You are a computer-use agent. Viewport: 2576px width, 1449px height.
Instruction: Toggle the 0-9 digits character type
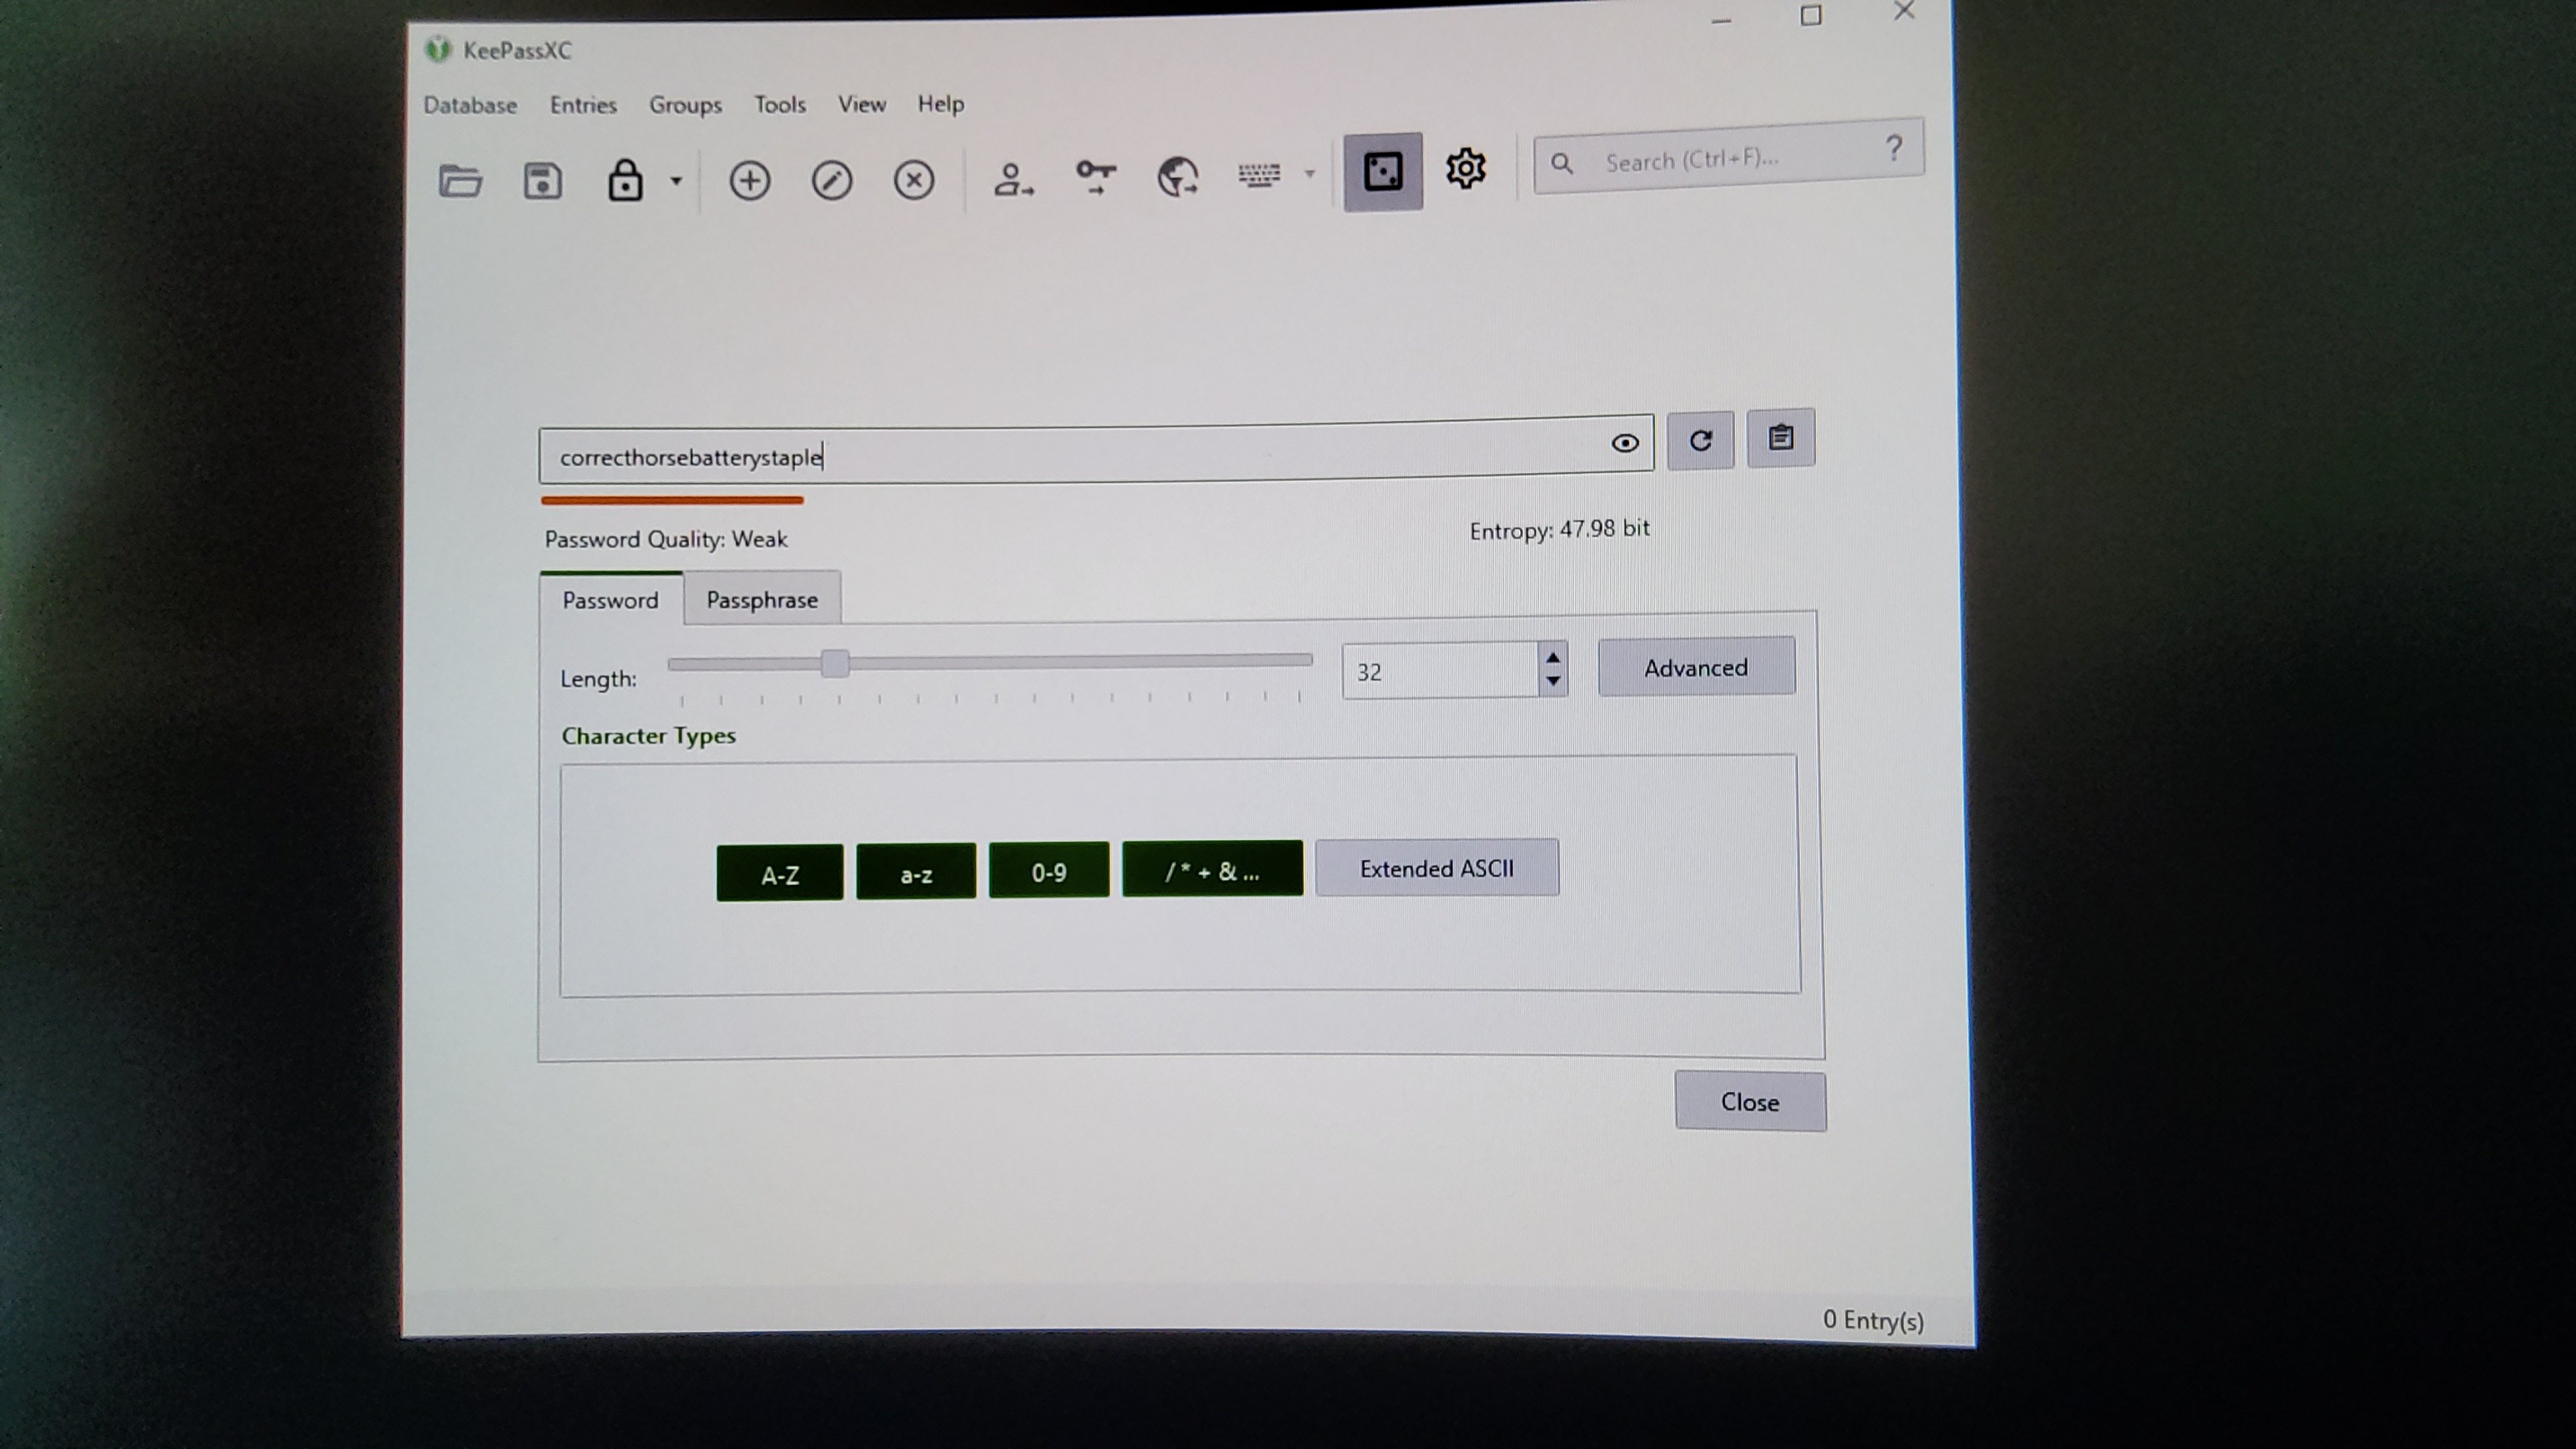tap(1048, 872)
